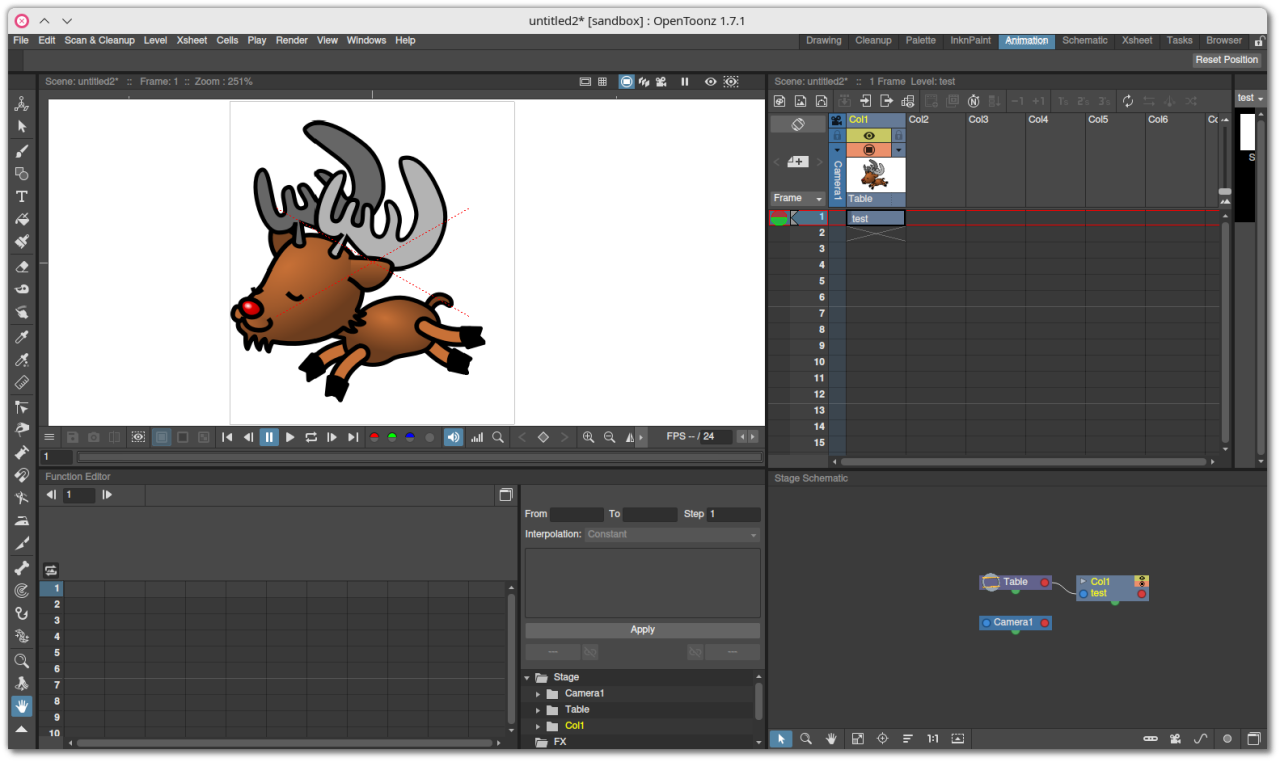Viewport: 1280px width, 762px height.
Task: Select the Ruler tool
Action: click(x=21, y=382)
